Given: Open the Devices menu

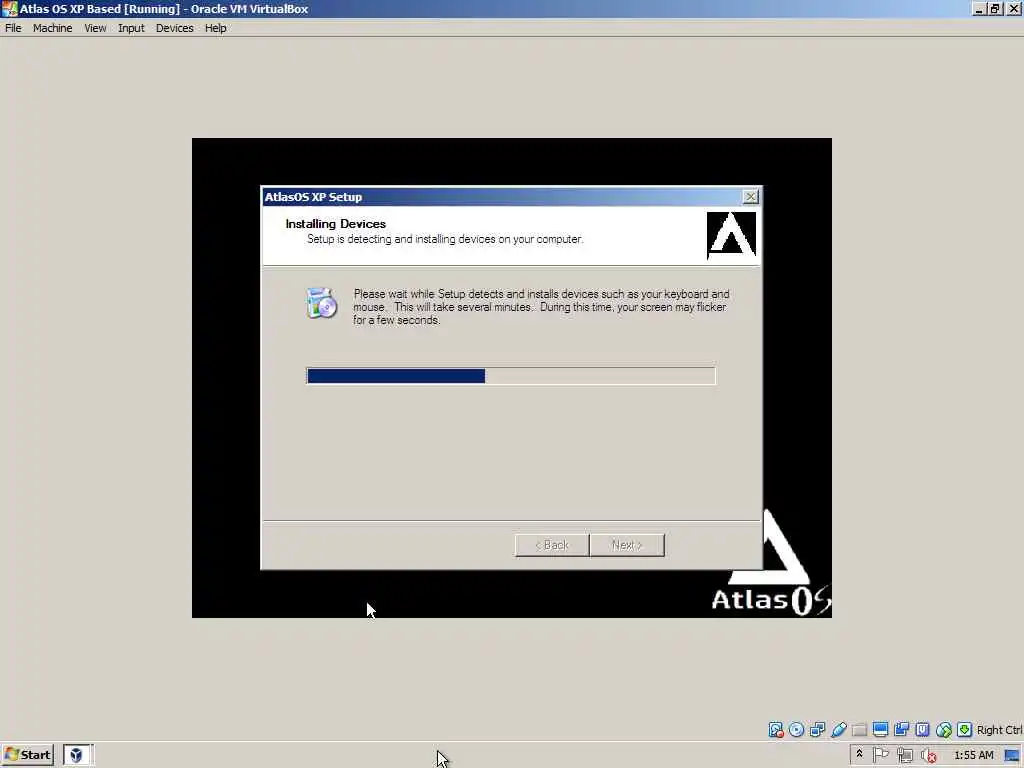Looking at the screenshot, I should [174, 28].
